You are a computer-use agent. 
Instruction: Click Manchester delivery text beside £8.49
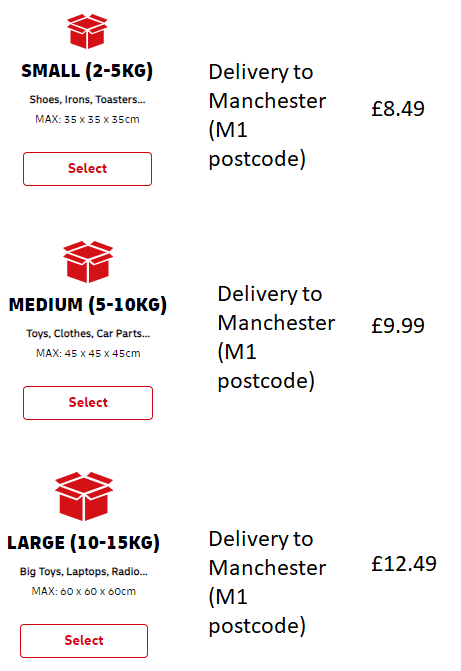coord(267,116)
